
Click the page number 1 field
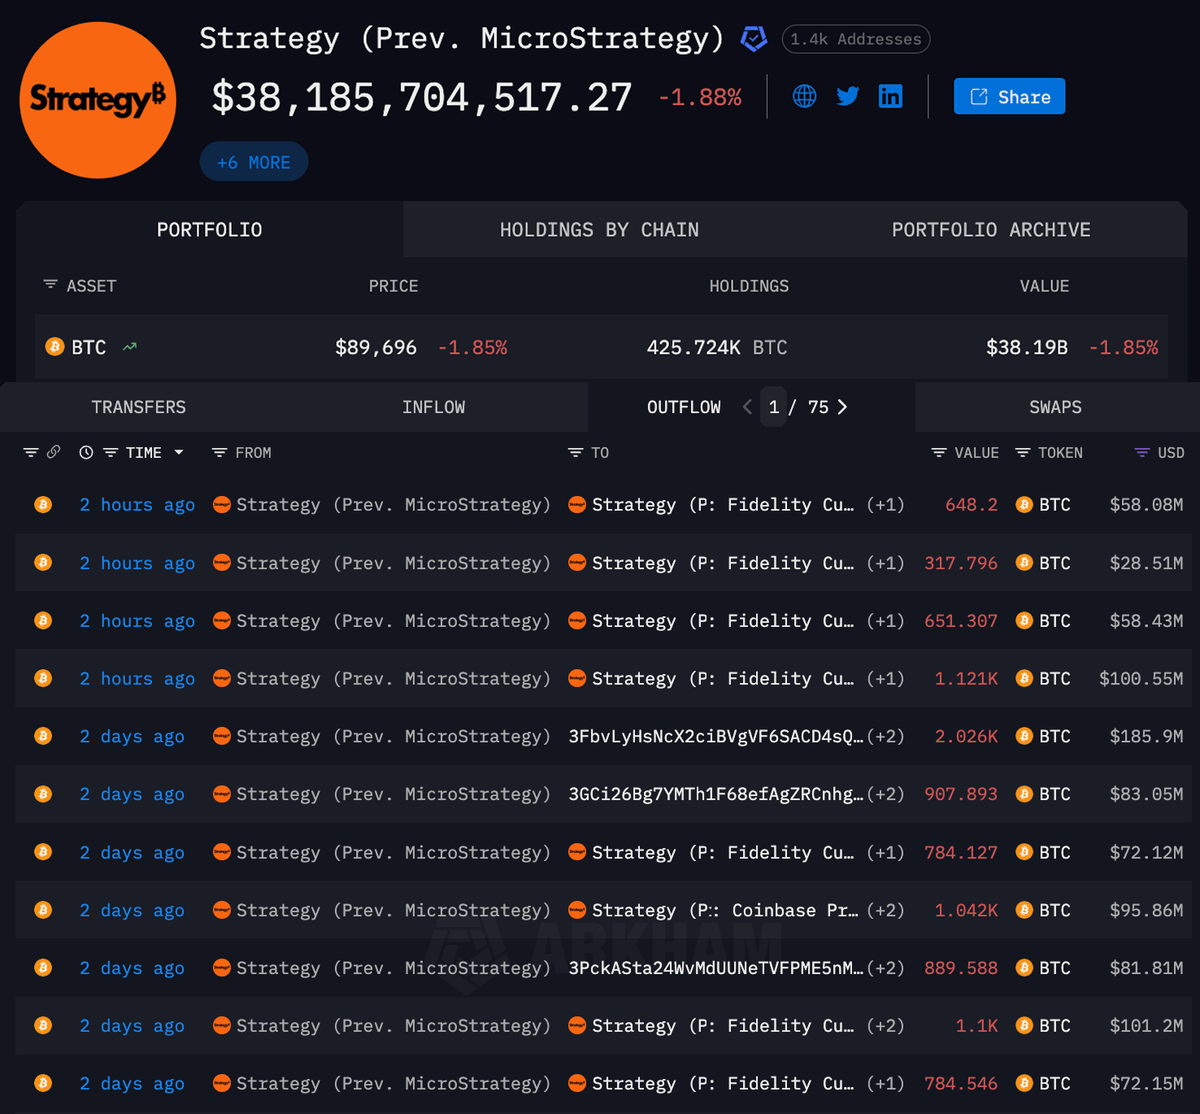click(x=774, y=407)
